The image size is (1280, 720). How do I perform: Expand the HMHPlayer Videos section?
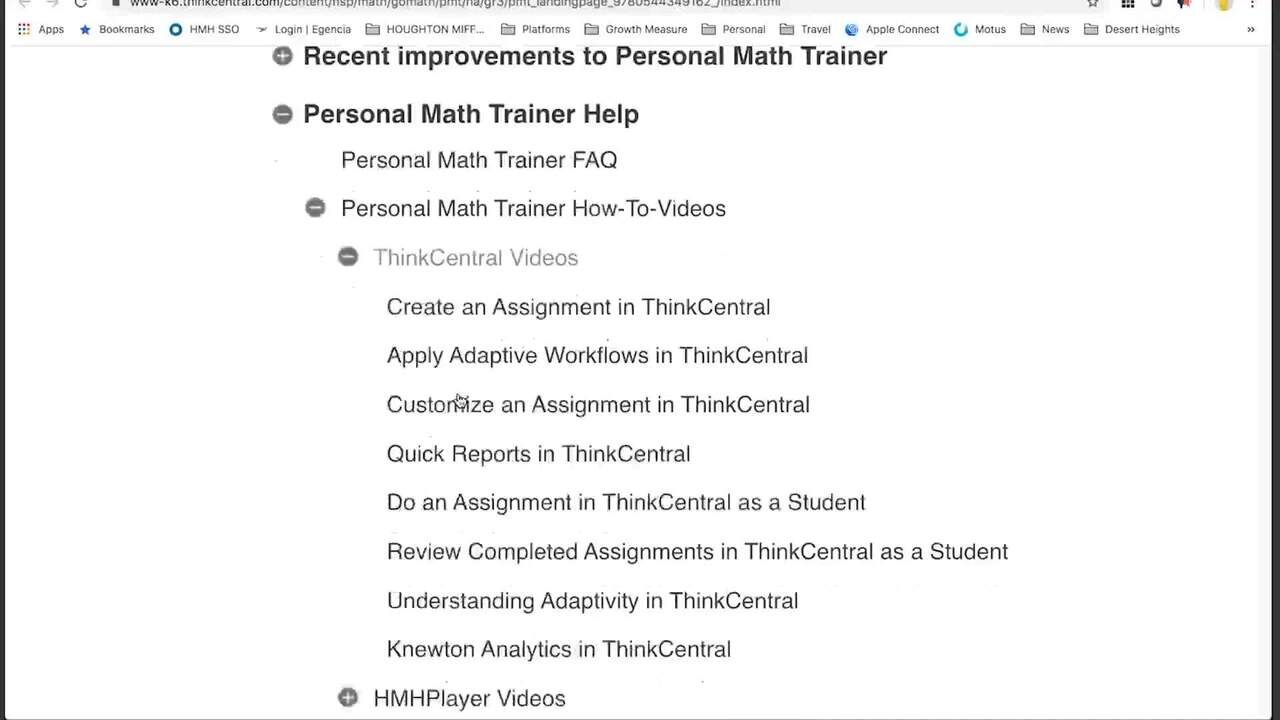(347, 697)
